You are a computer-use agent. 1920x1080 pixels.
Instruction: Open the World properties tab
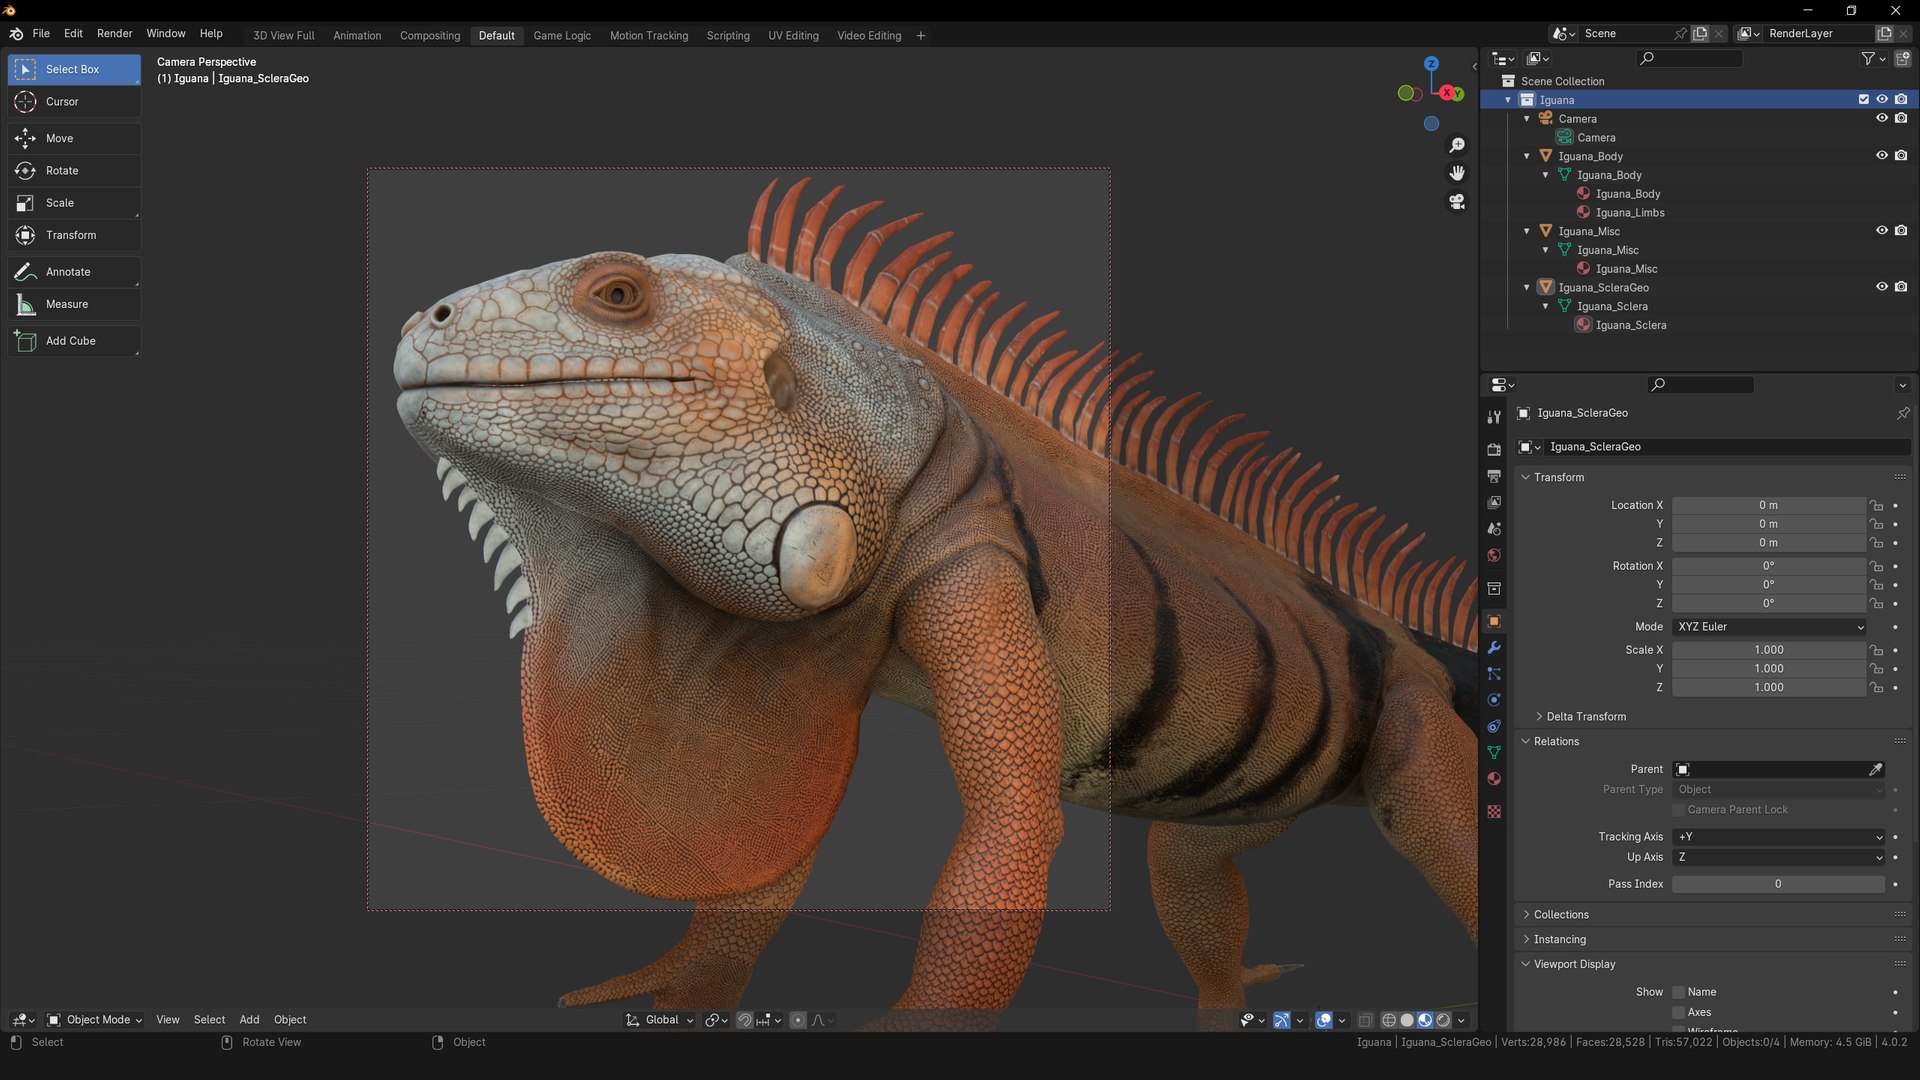[1494, 555]
